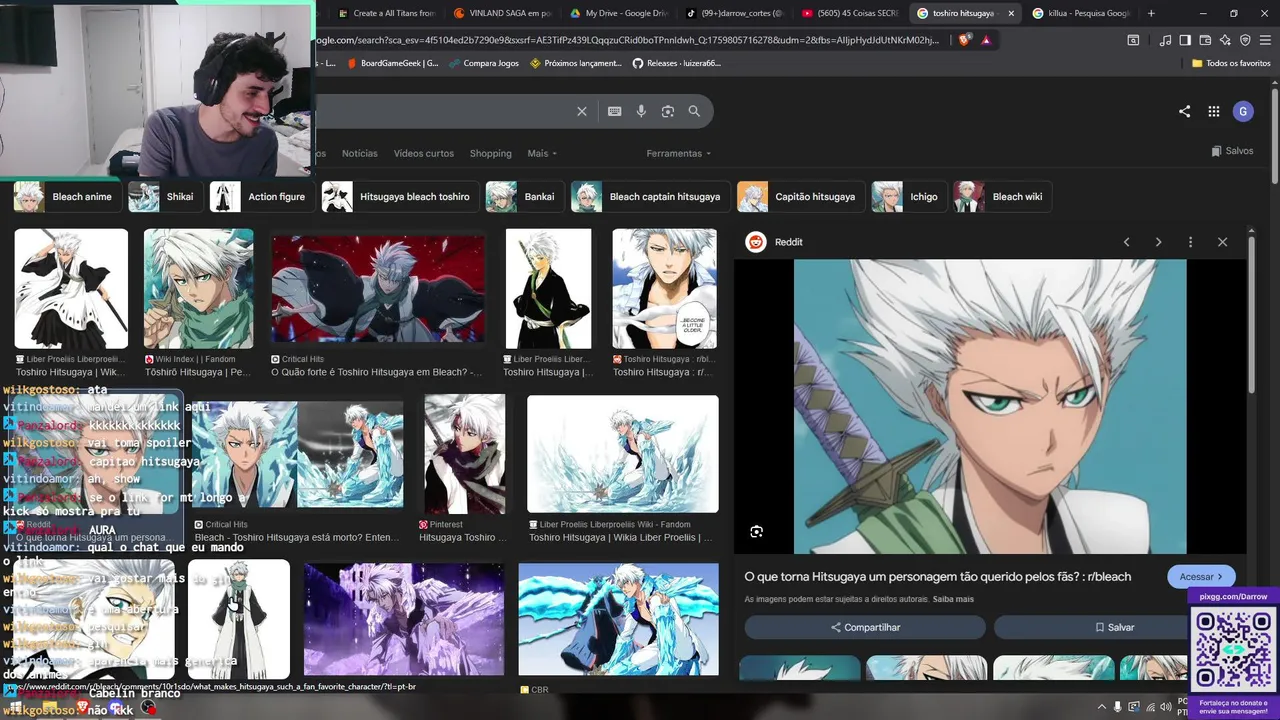
Task: Start voice search with microphone icon
Action: (x=641, y=111)
